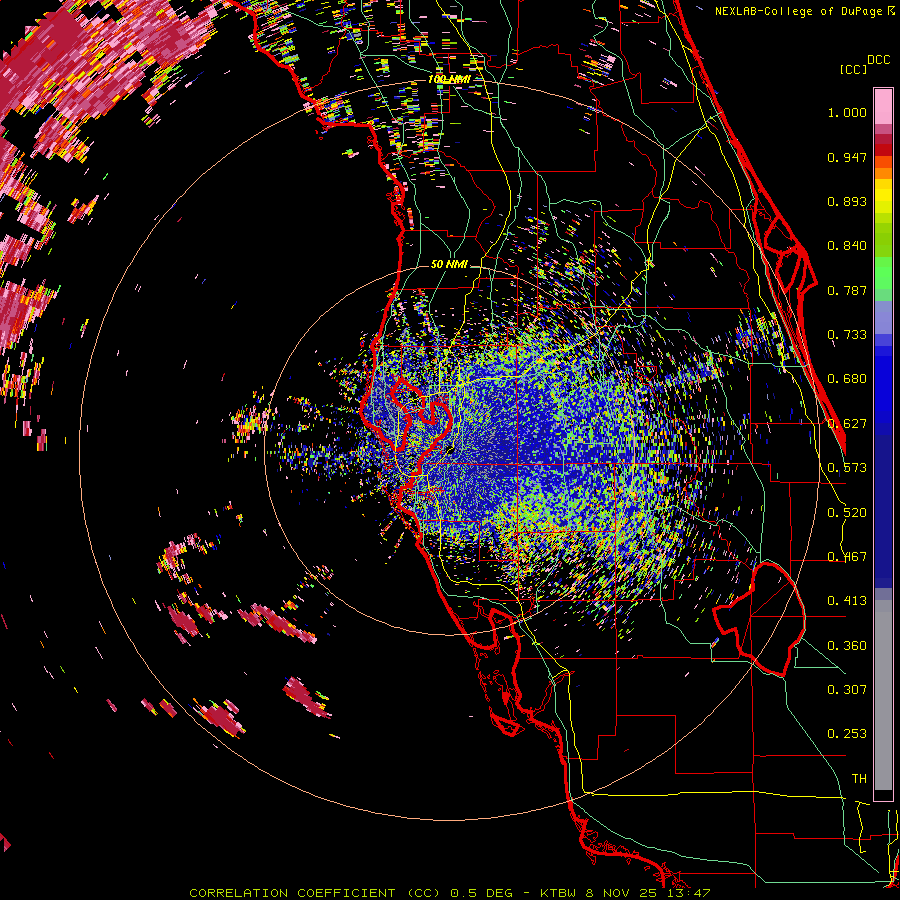Click the 0.413 legend value
The height and width of the screenshot is (900, 900).
[847, 601]
